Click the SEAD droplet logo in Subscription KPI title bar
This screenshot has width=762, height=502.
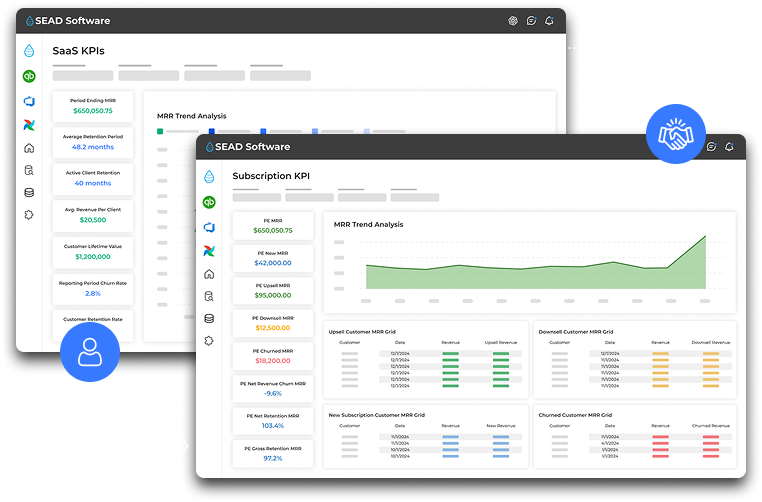[209, 147]
